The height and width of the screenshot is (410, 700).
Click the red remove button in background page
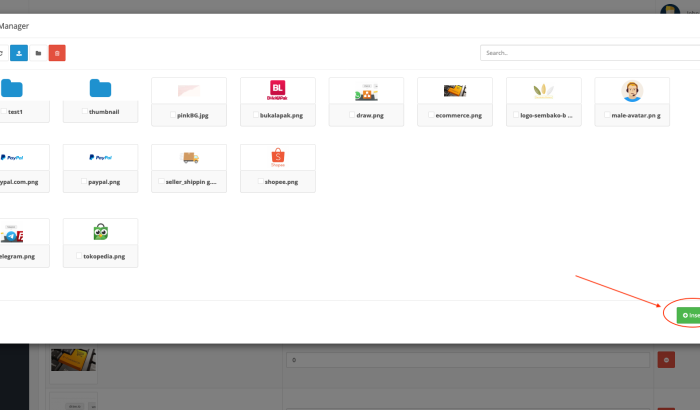click(666, 360)
